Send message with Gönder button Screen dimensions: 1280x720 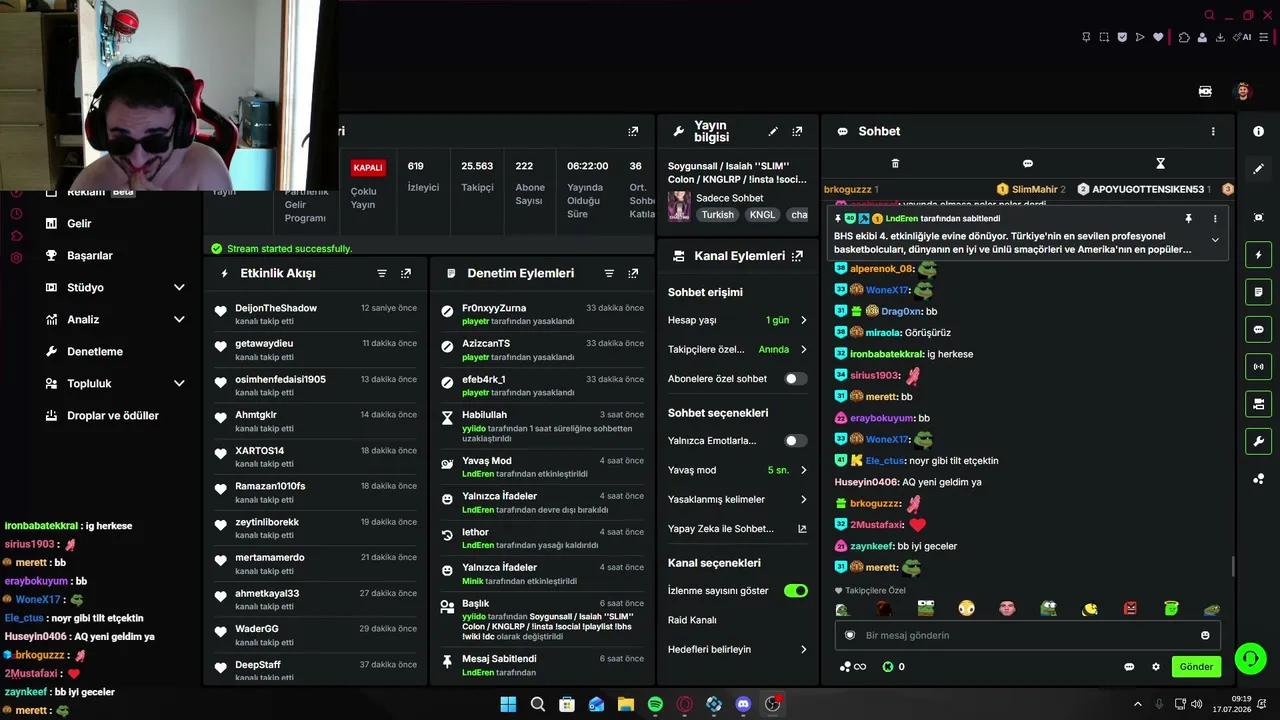[1196, 667]
